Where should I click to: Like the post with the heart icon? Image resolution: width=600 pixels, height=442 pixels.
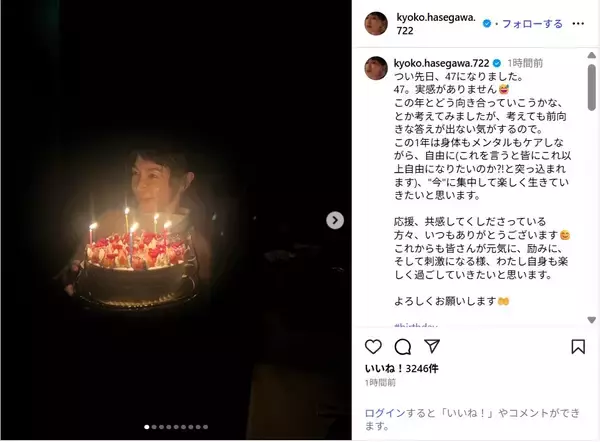[373, 347]
